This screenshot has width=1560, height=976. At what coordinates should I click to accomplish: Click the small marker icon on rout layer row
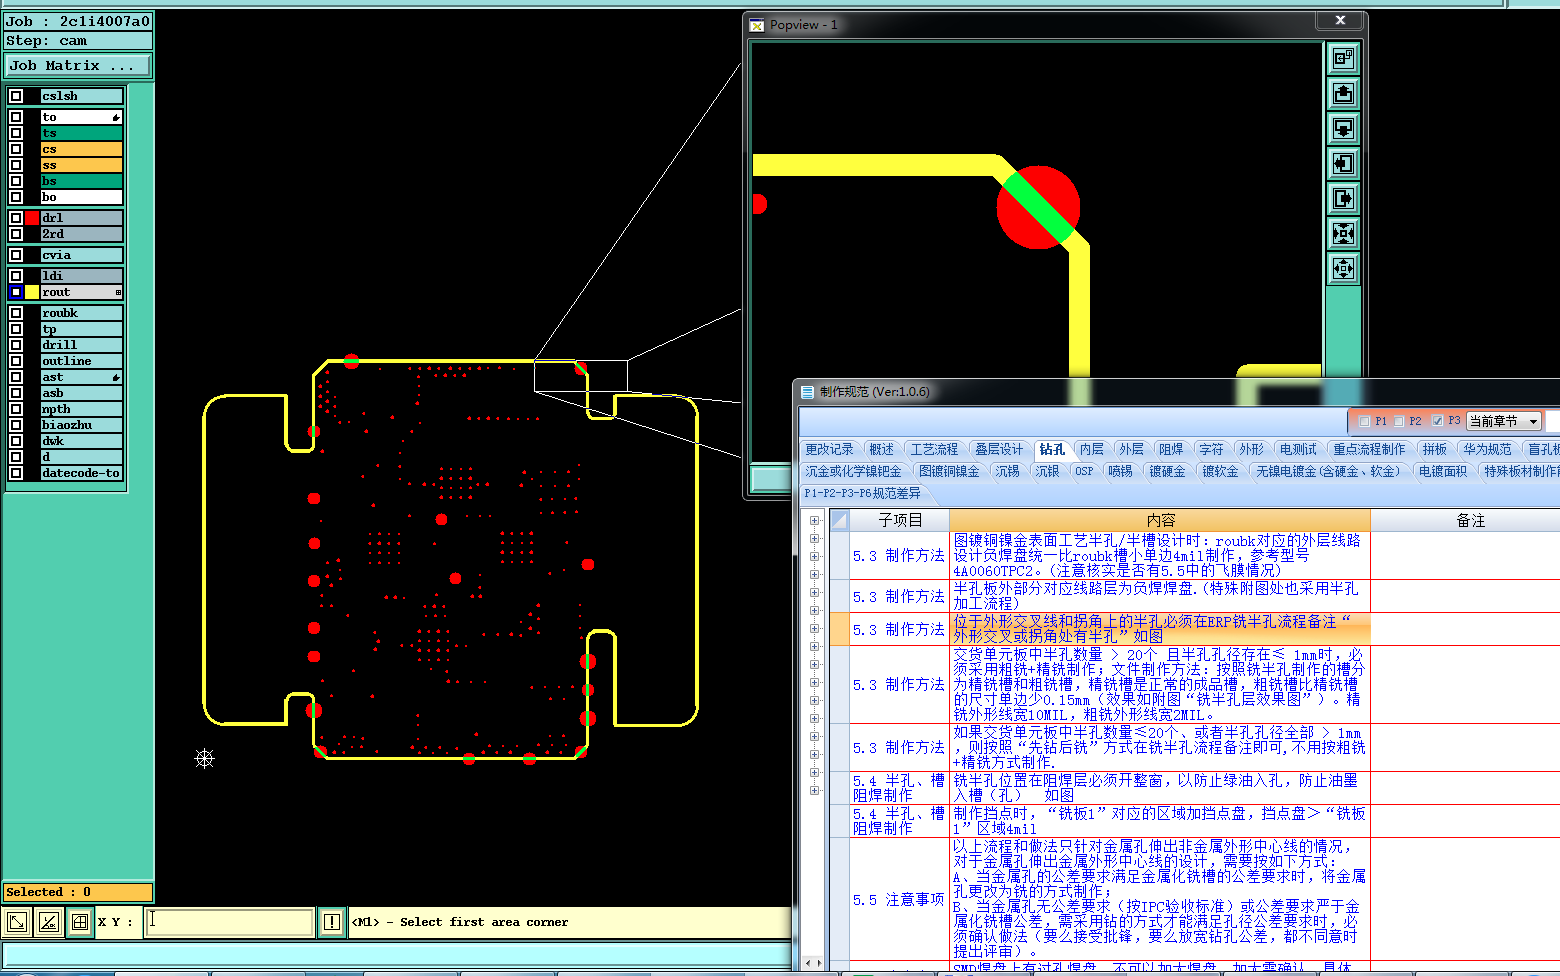click(x=118, y=293)
